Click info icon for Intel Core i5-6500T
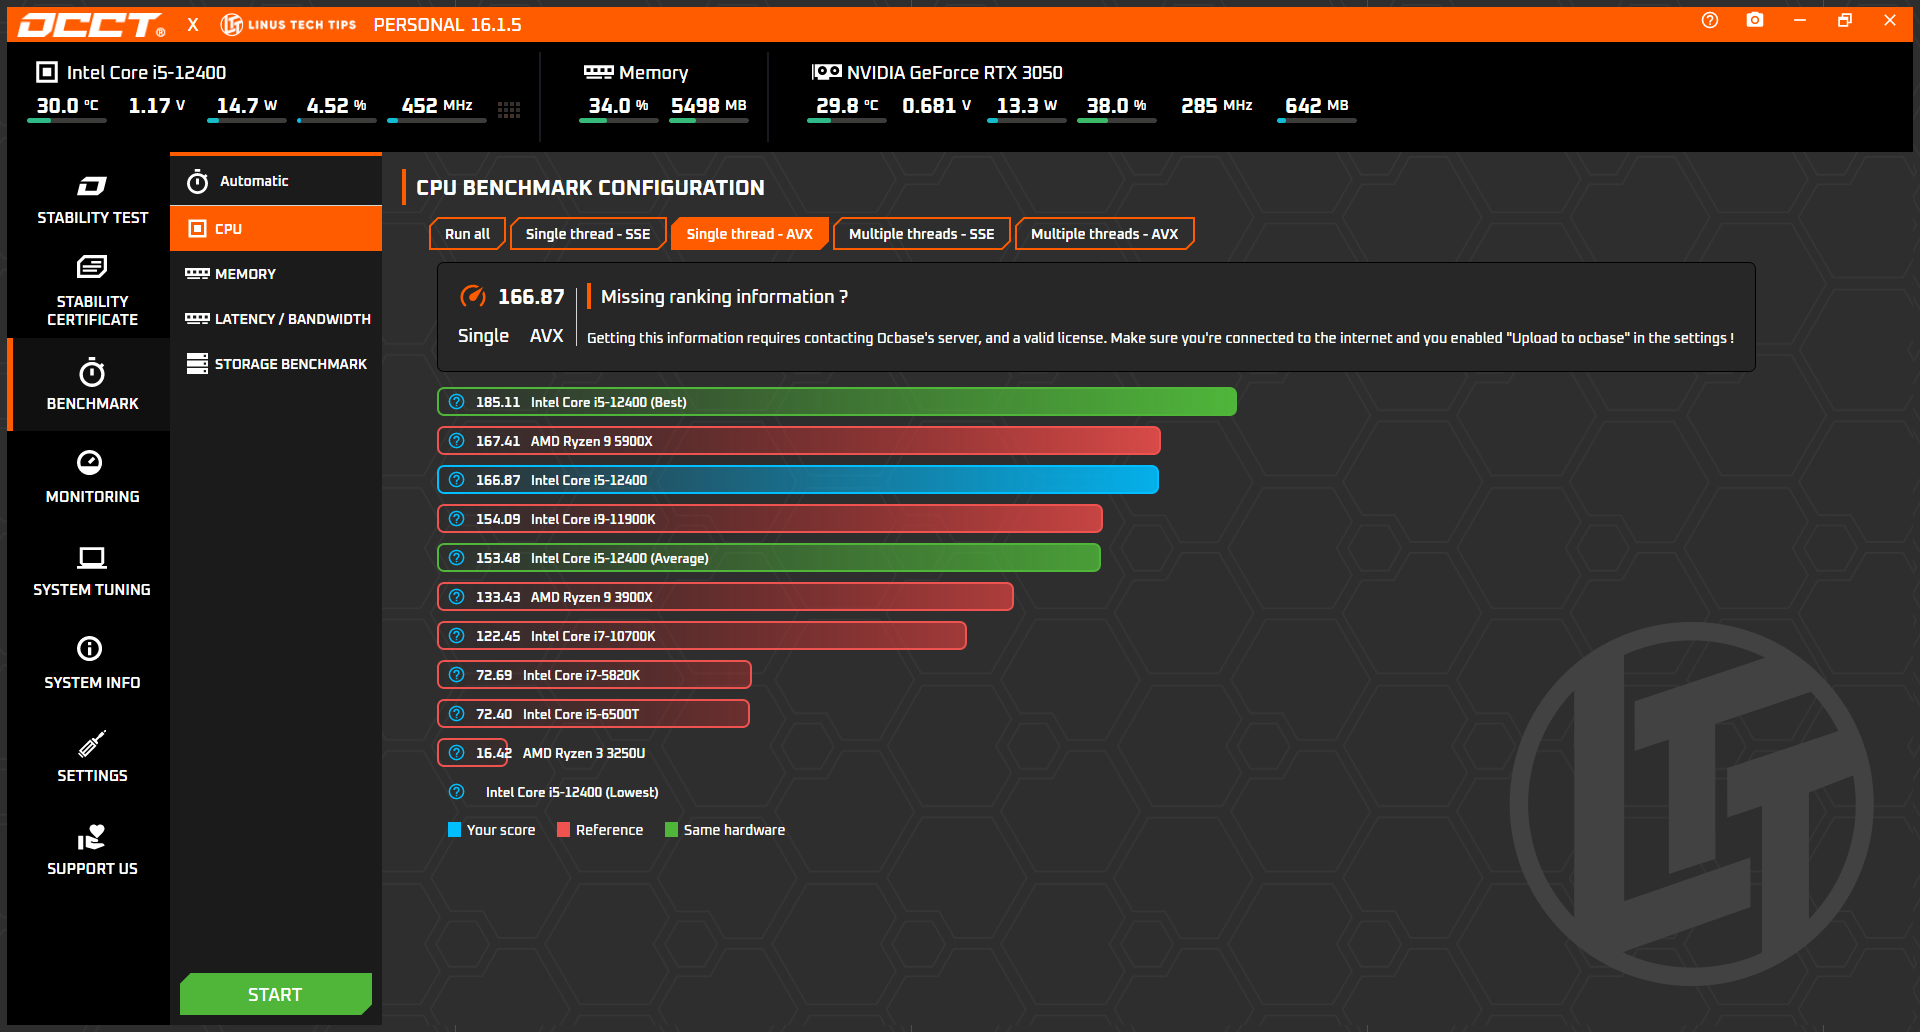This screenshot has height=1032, width=1920. (457, 714)
